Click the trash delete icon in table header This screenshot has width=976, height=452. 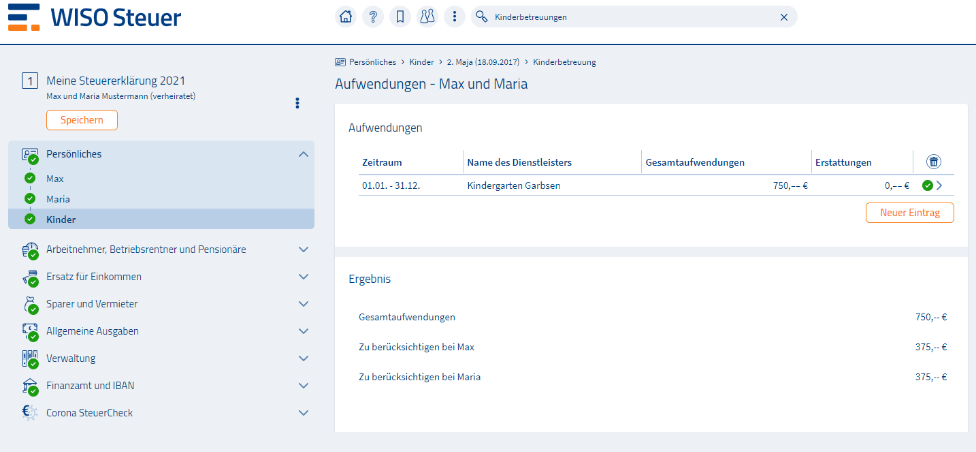933,162
